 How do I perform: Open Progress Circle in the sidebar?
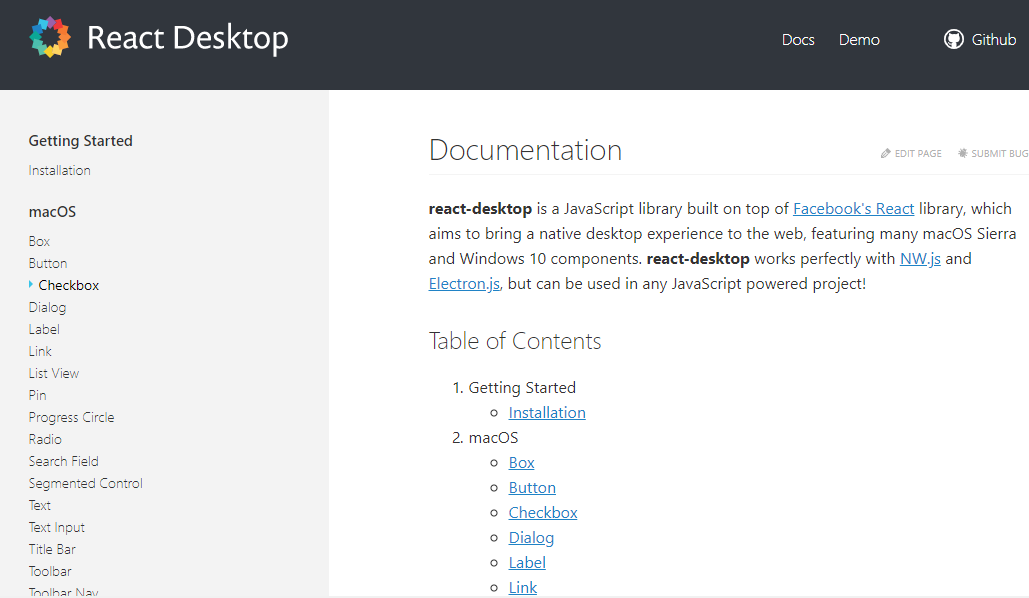[x=72, y=417]
